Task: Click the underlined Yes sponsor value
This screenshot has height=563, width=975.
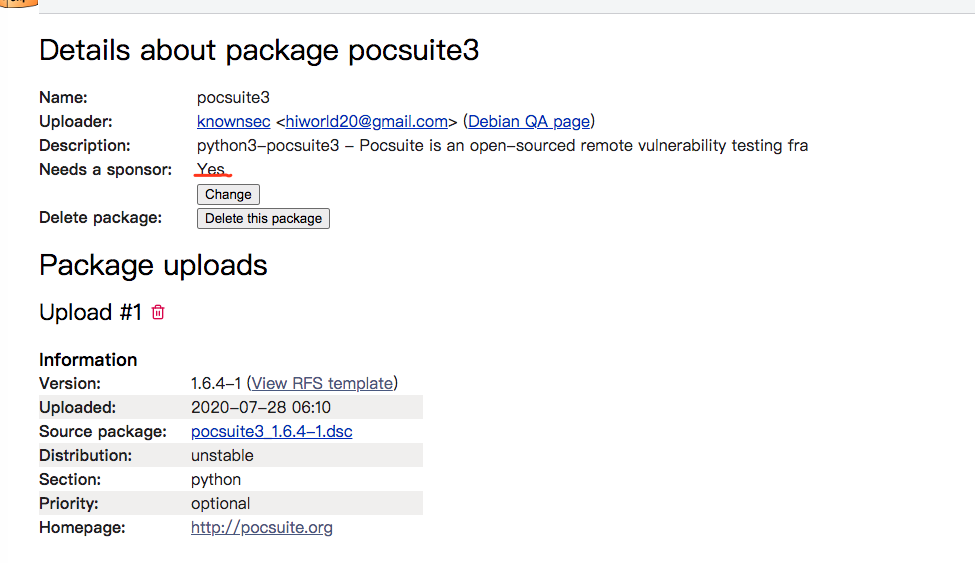Action: click(x=211, y=169)
